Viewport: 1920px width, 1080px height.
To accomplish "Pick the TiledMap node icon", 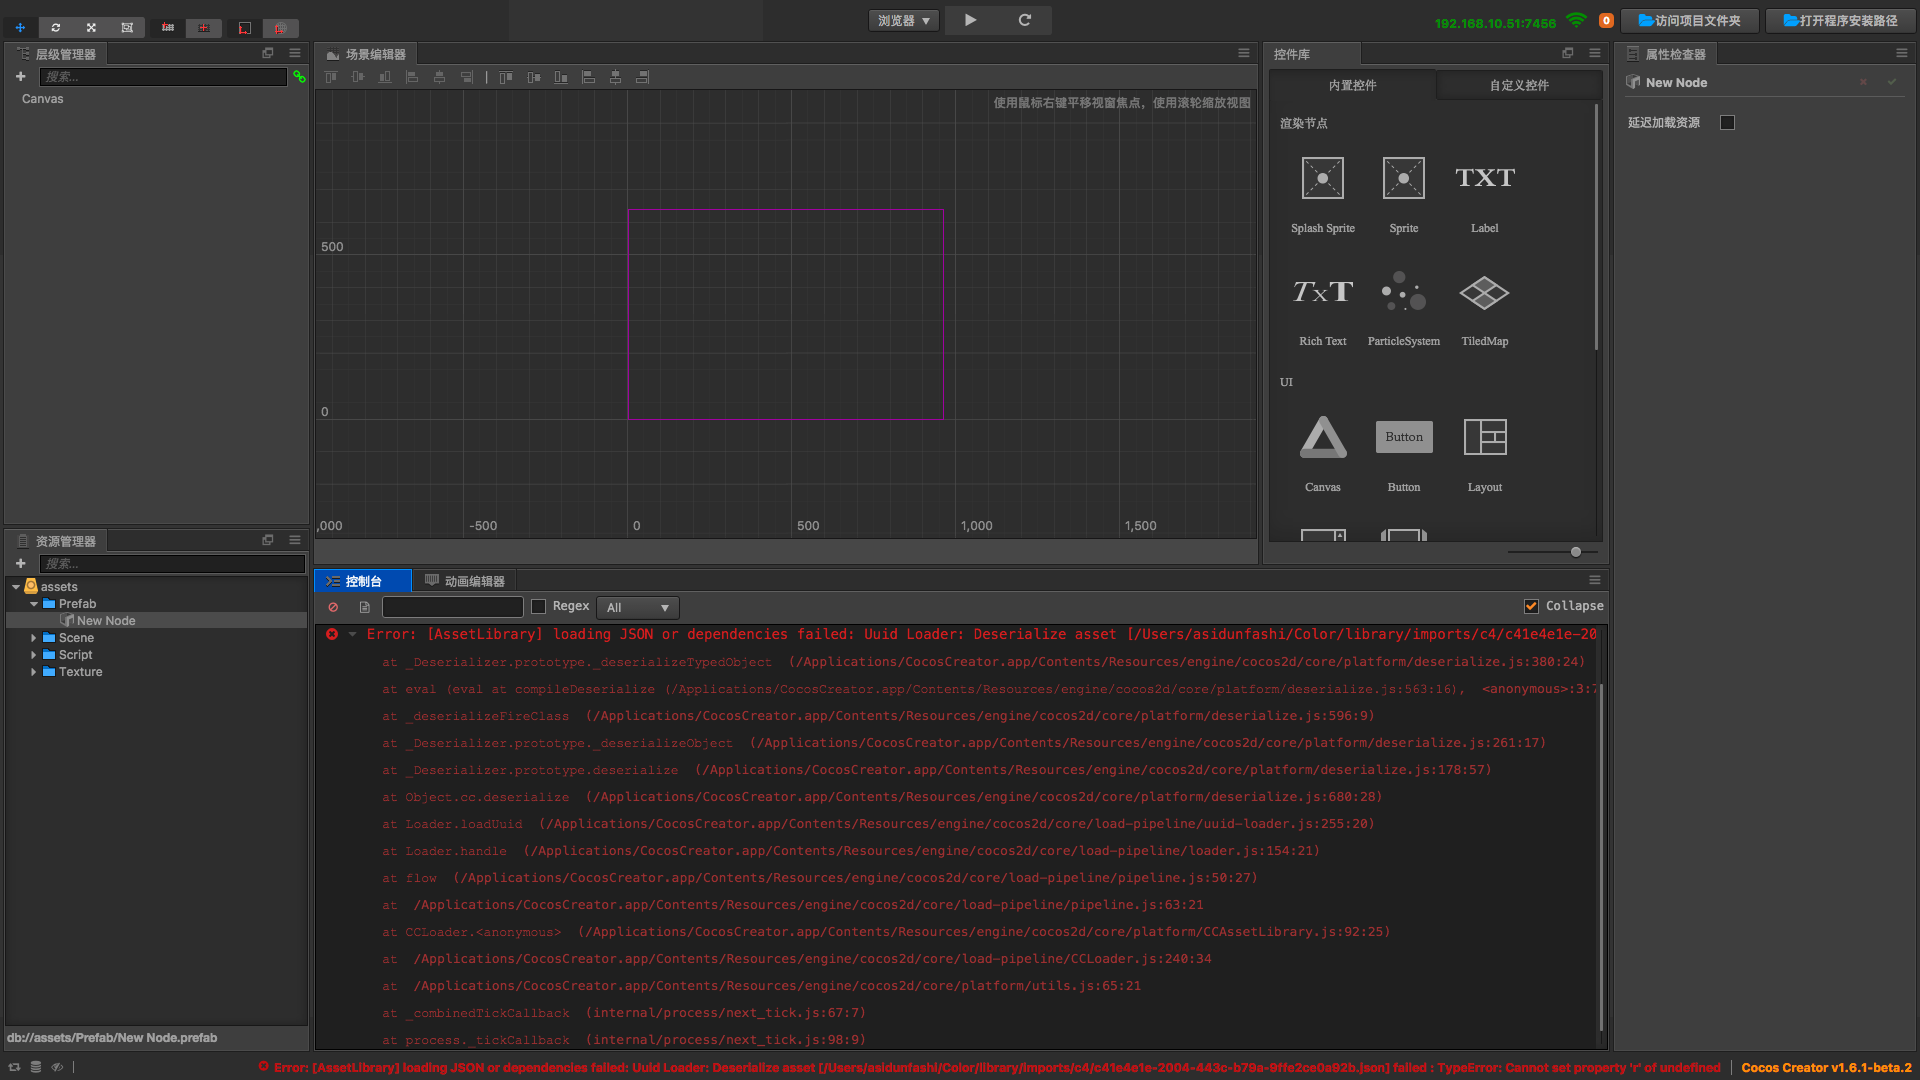I will click(x=1484, y=293).
